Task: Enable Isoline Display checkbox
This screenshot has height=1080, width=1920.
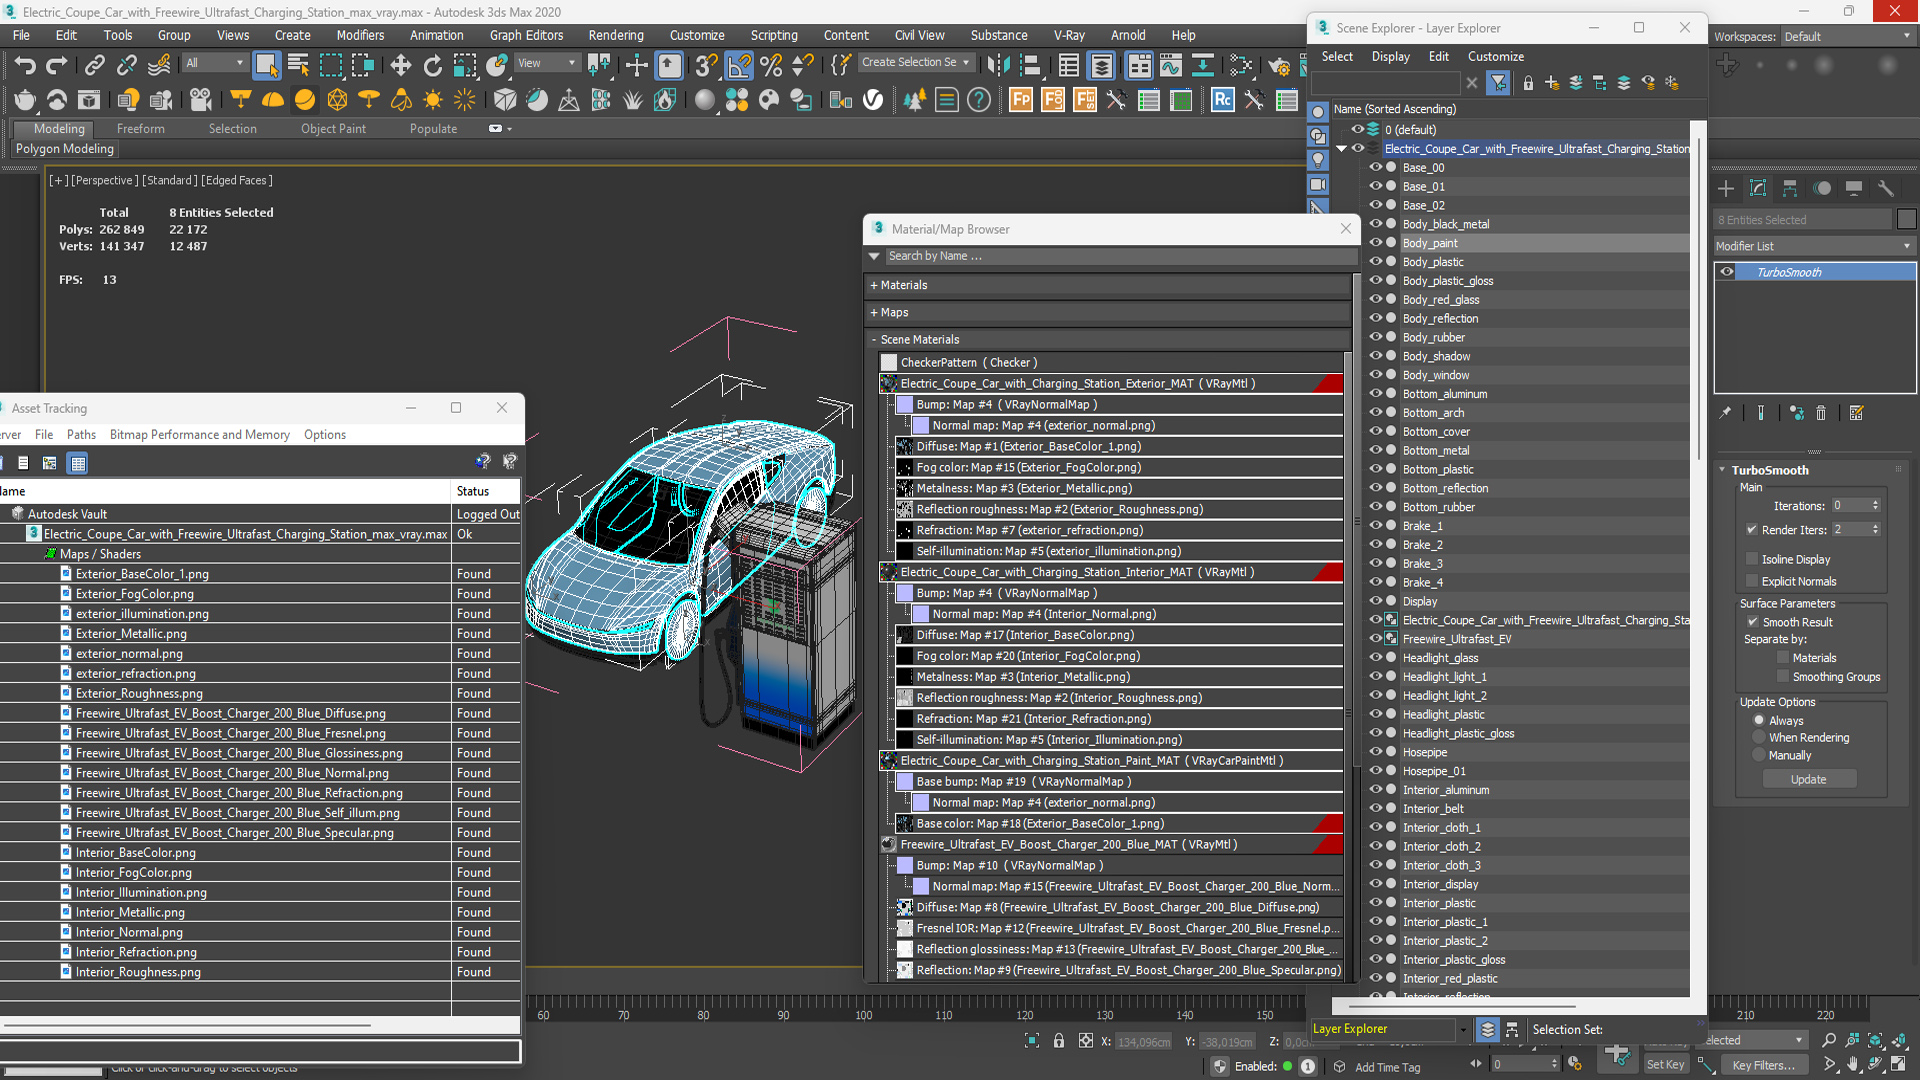Action: click(x=1752, y=559)
